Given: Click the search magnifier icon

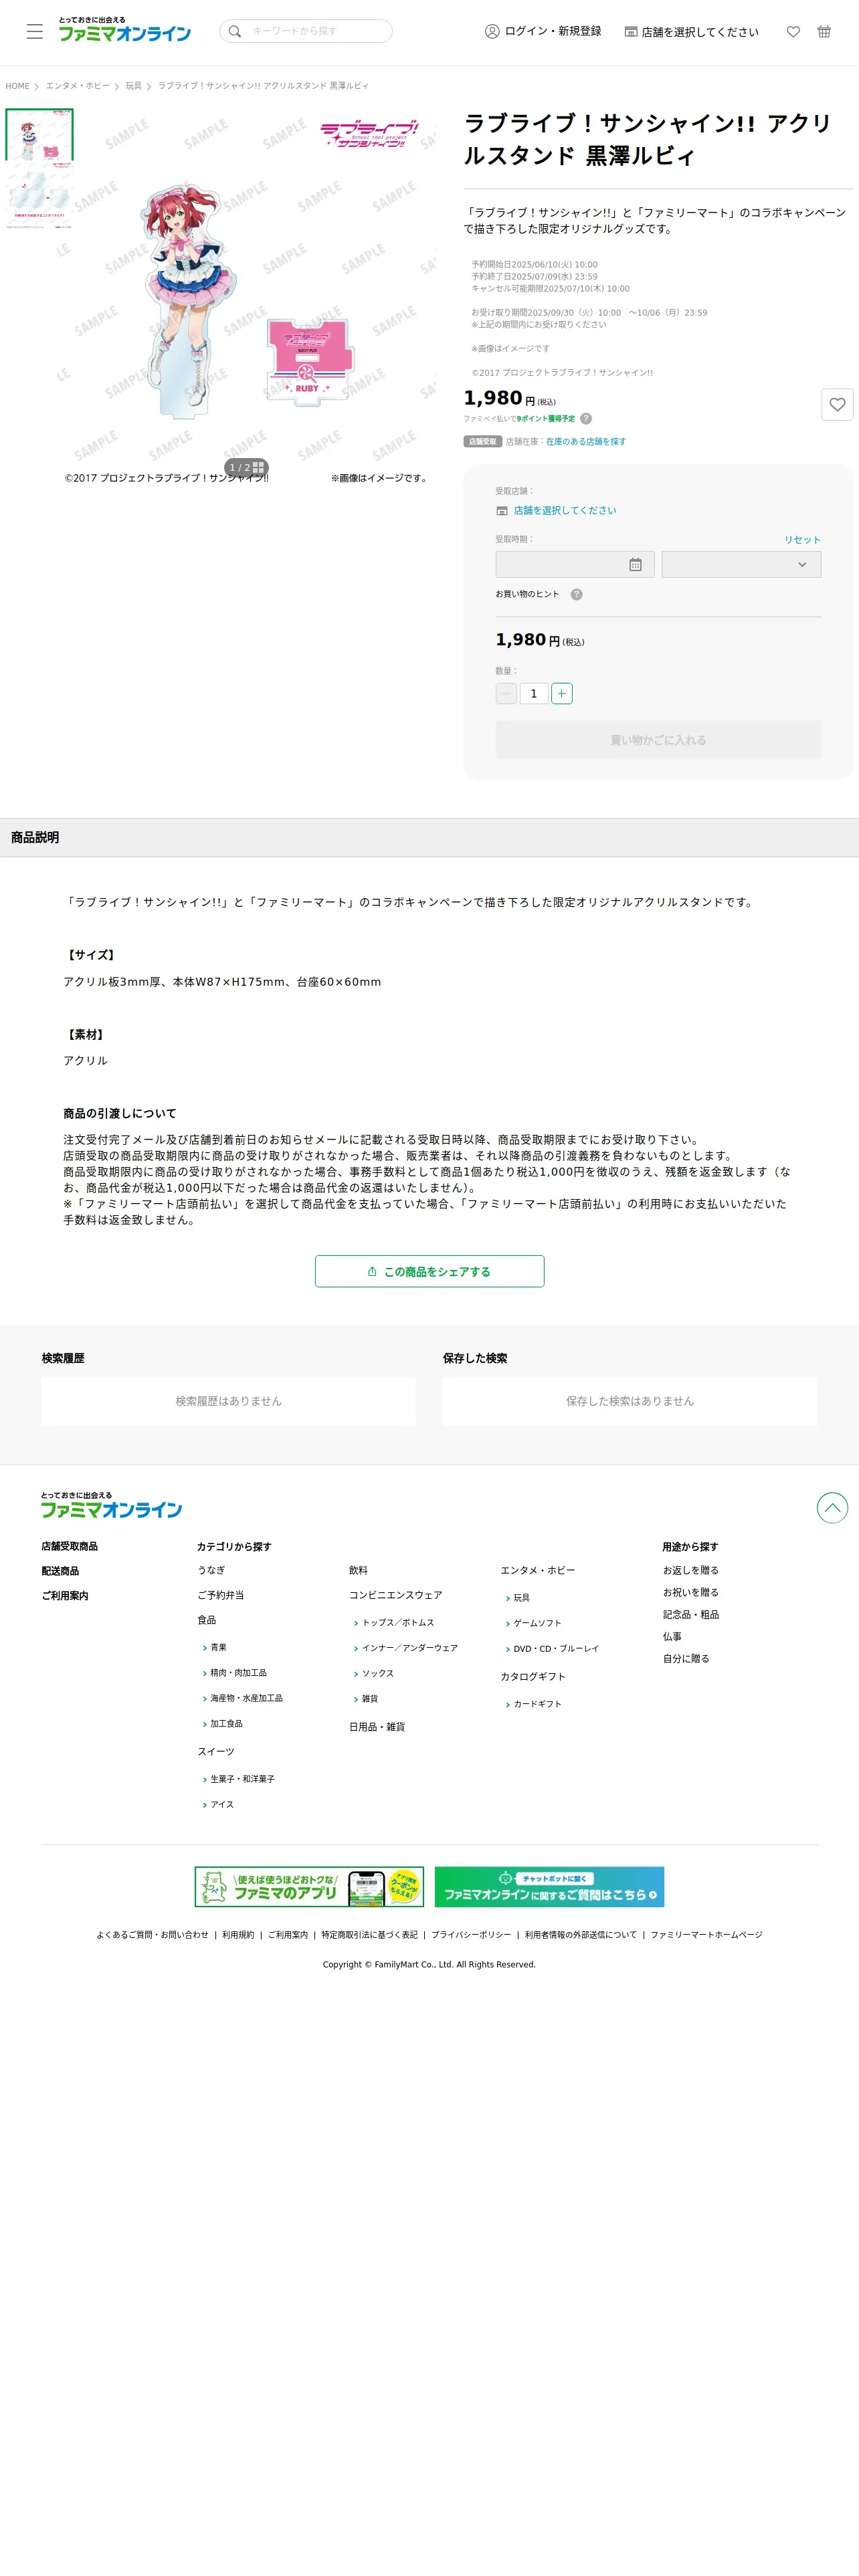Looking at the screenshot, I should 235,31.
